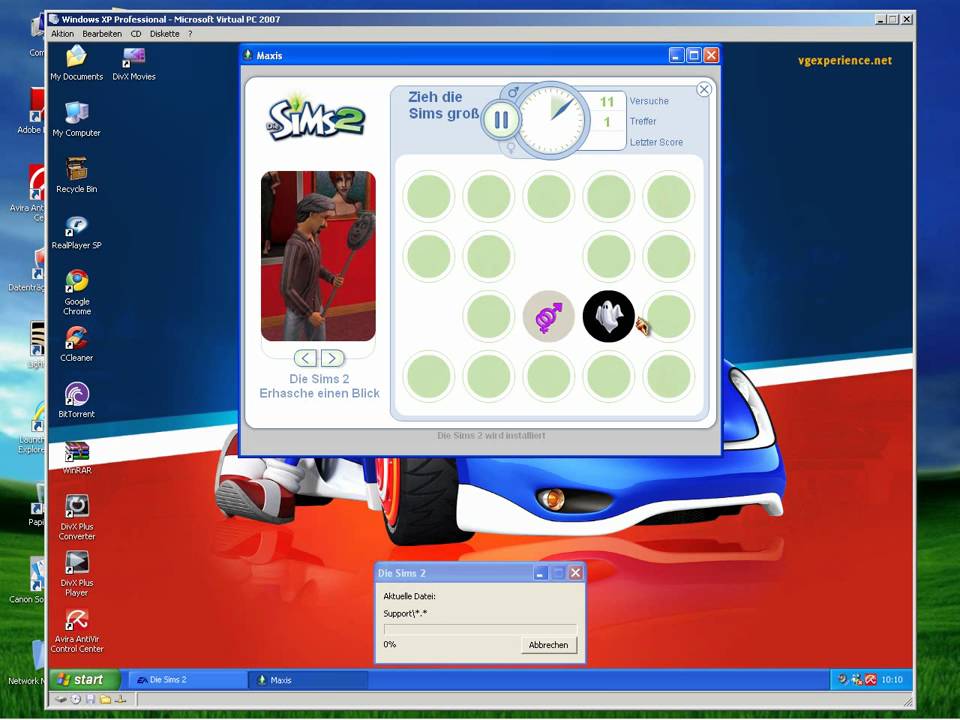
Task: Click the Virtual PC network status icon
Action: coord(121,699)
